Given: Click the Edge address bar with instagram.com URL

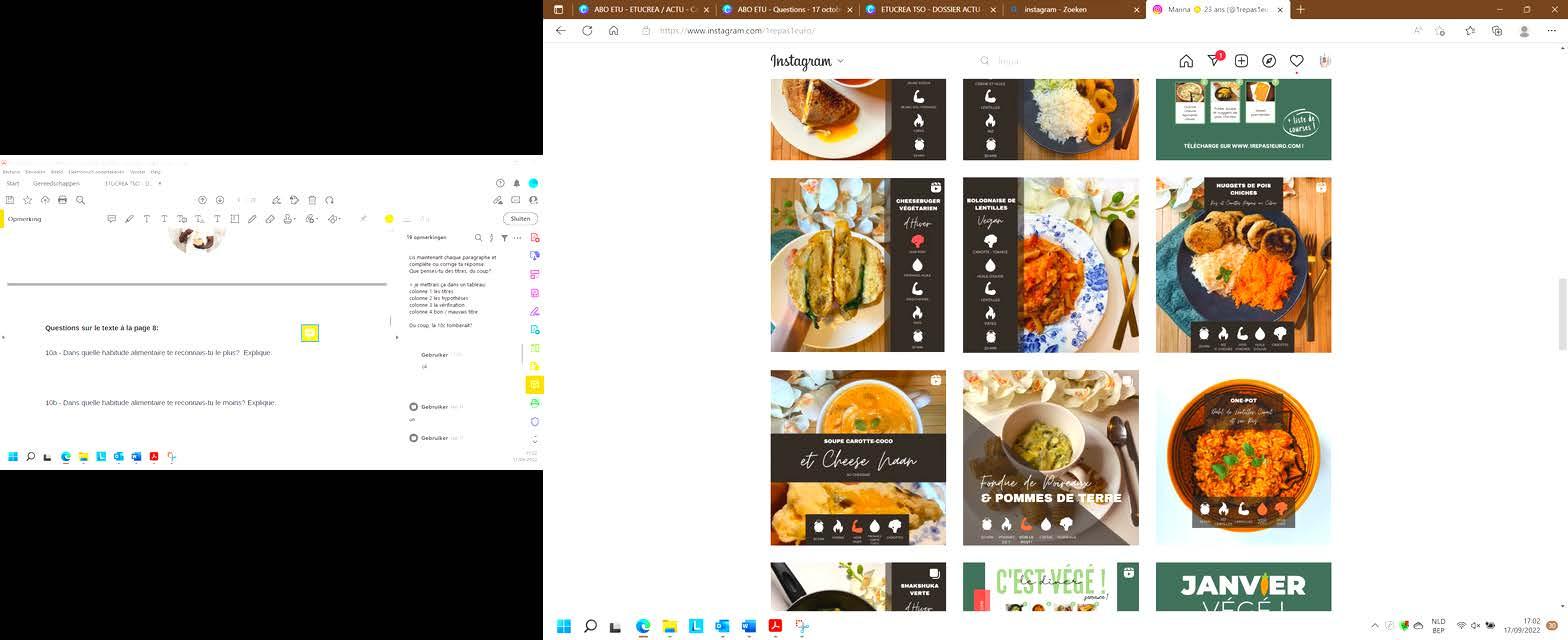Looking at the screenshot, I should (1020, 31).
